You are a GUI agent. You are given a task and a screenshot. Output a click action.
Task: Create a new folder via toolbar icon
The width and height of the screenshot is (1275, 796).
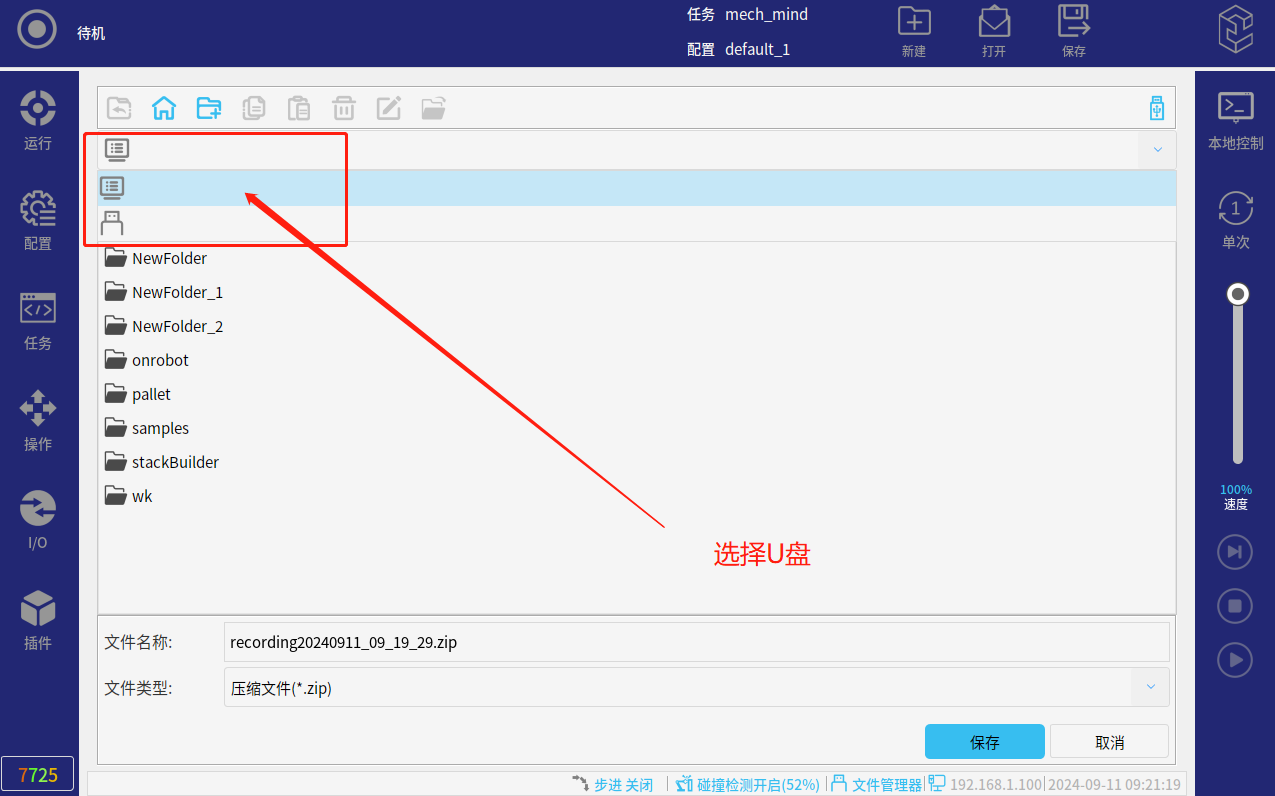tap(209, 108)
